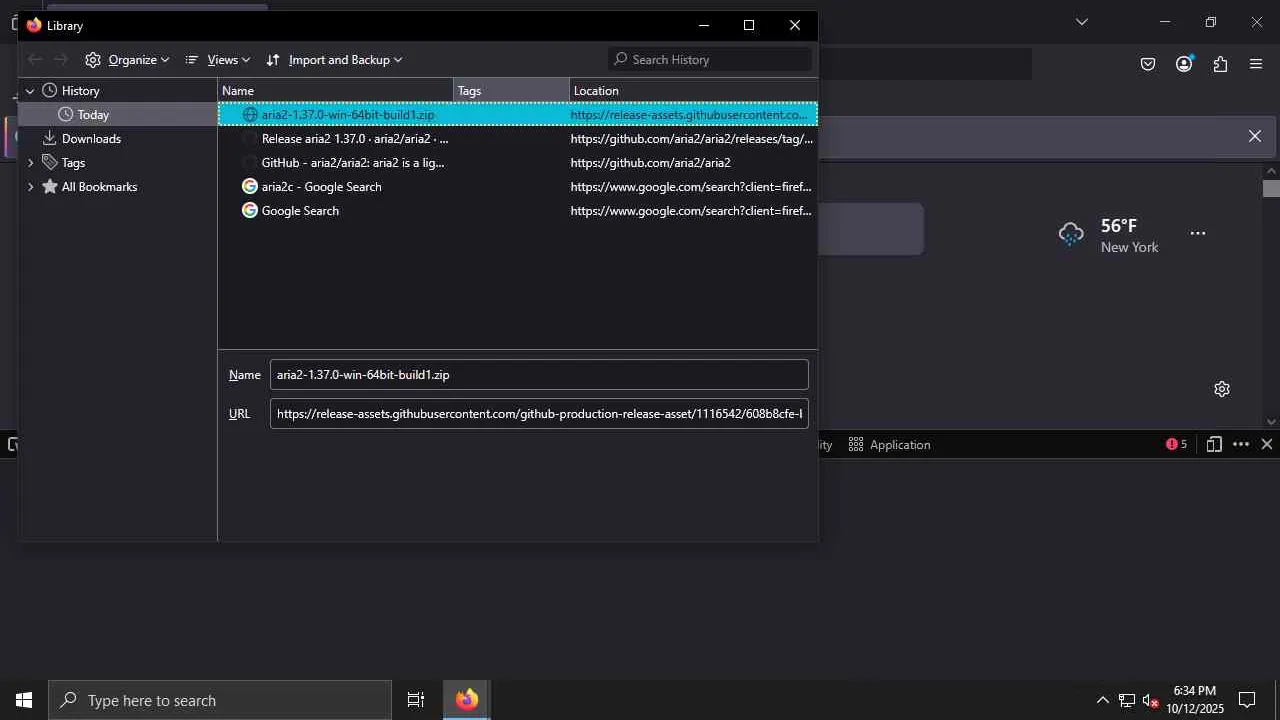Click the volume icon in system tray
This screenshot has width=1280, height=720.
click(1151, 700)
